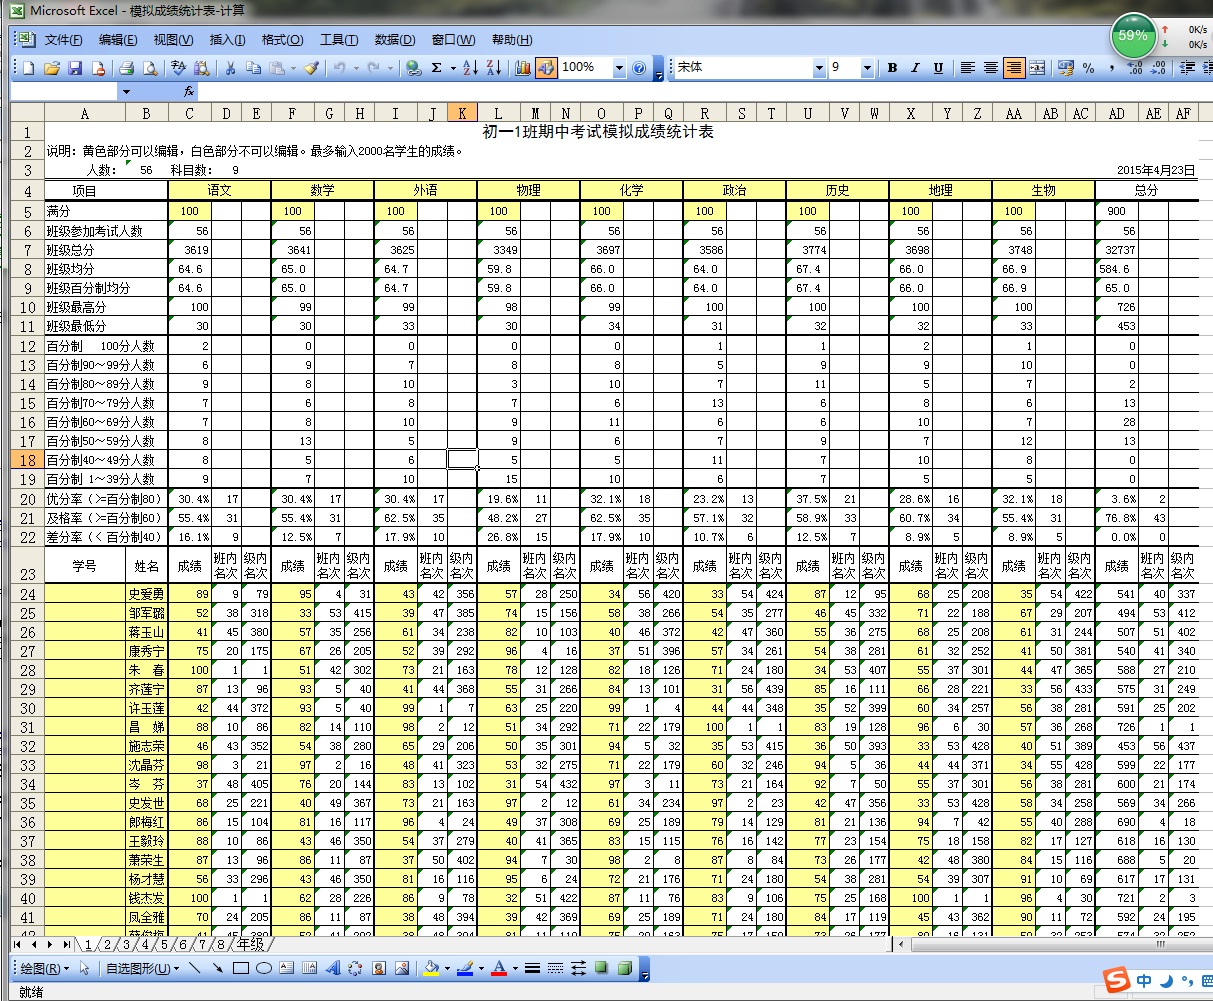Expand the Fill Color dropdown arrow
The height and width of the screenshot is (1001, 1213).
click(446, 968)
